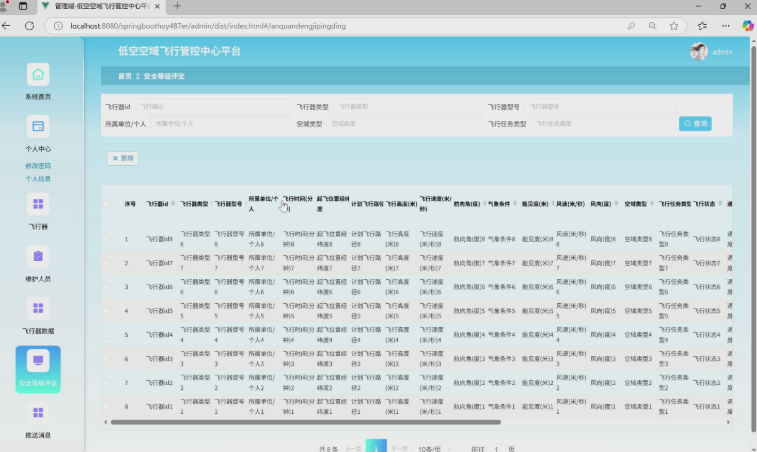This screenshot has width=757, height=452.
Task: Focus the 所属单位/个人 search field
Action: (221, 124)
